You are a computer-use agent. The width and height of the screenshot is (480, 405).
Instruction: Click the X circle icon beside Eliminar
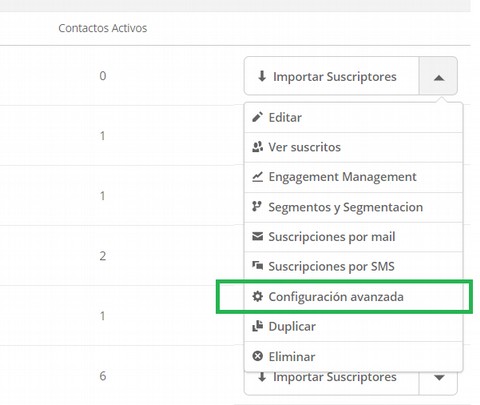click(257, 356)
